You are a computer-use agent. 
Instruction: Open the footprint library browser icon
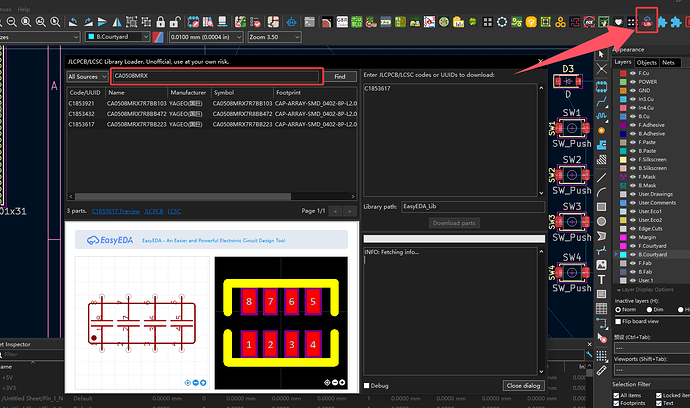coord(208,22)
